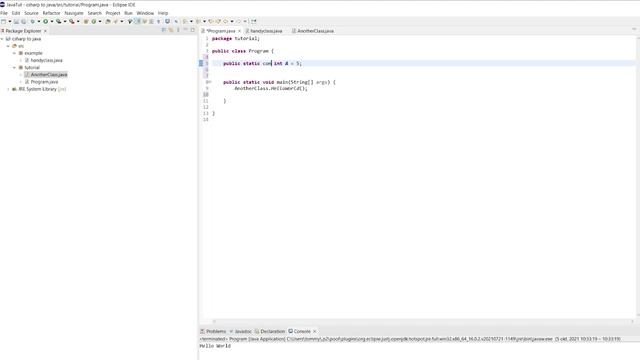
Task: Close the Console tab
Action: pos(315,331)
